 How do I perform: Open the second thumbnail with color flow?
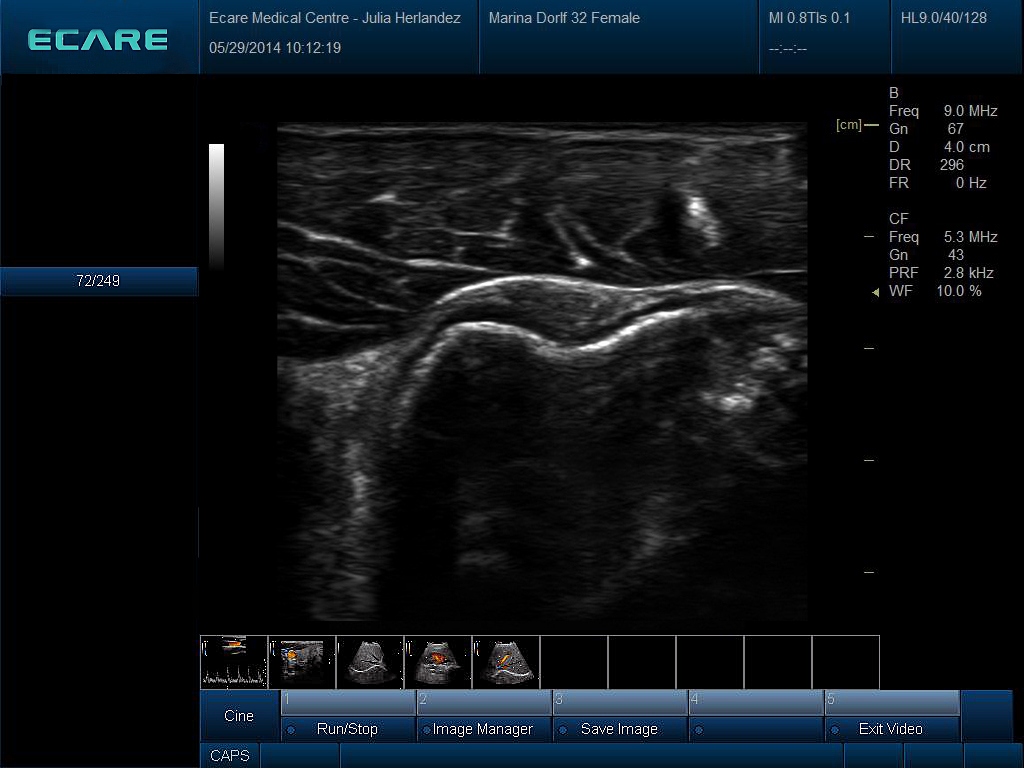click(302, 662)
